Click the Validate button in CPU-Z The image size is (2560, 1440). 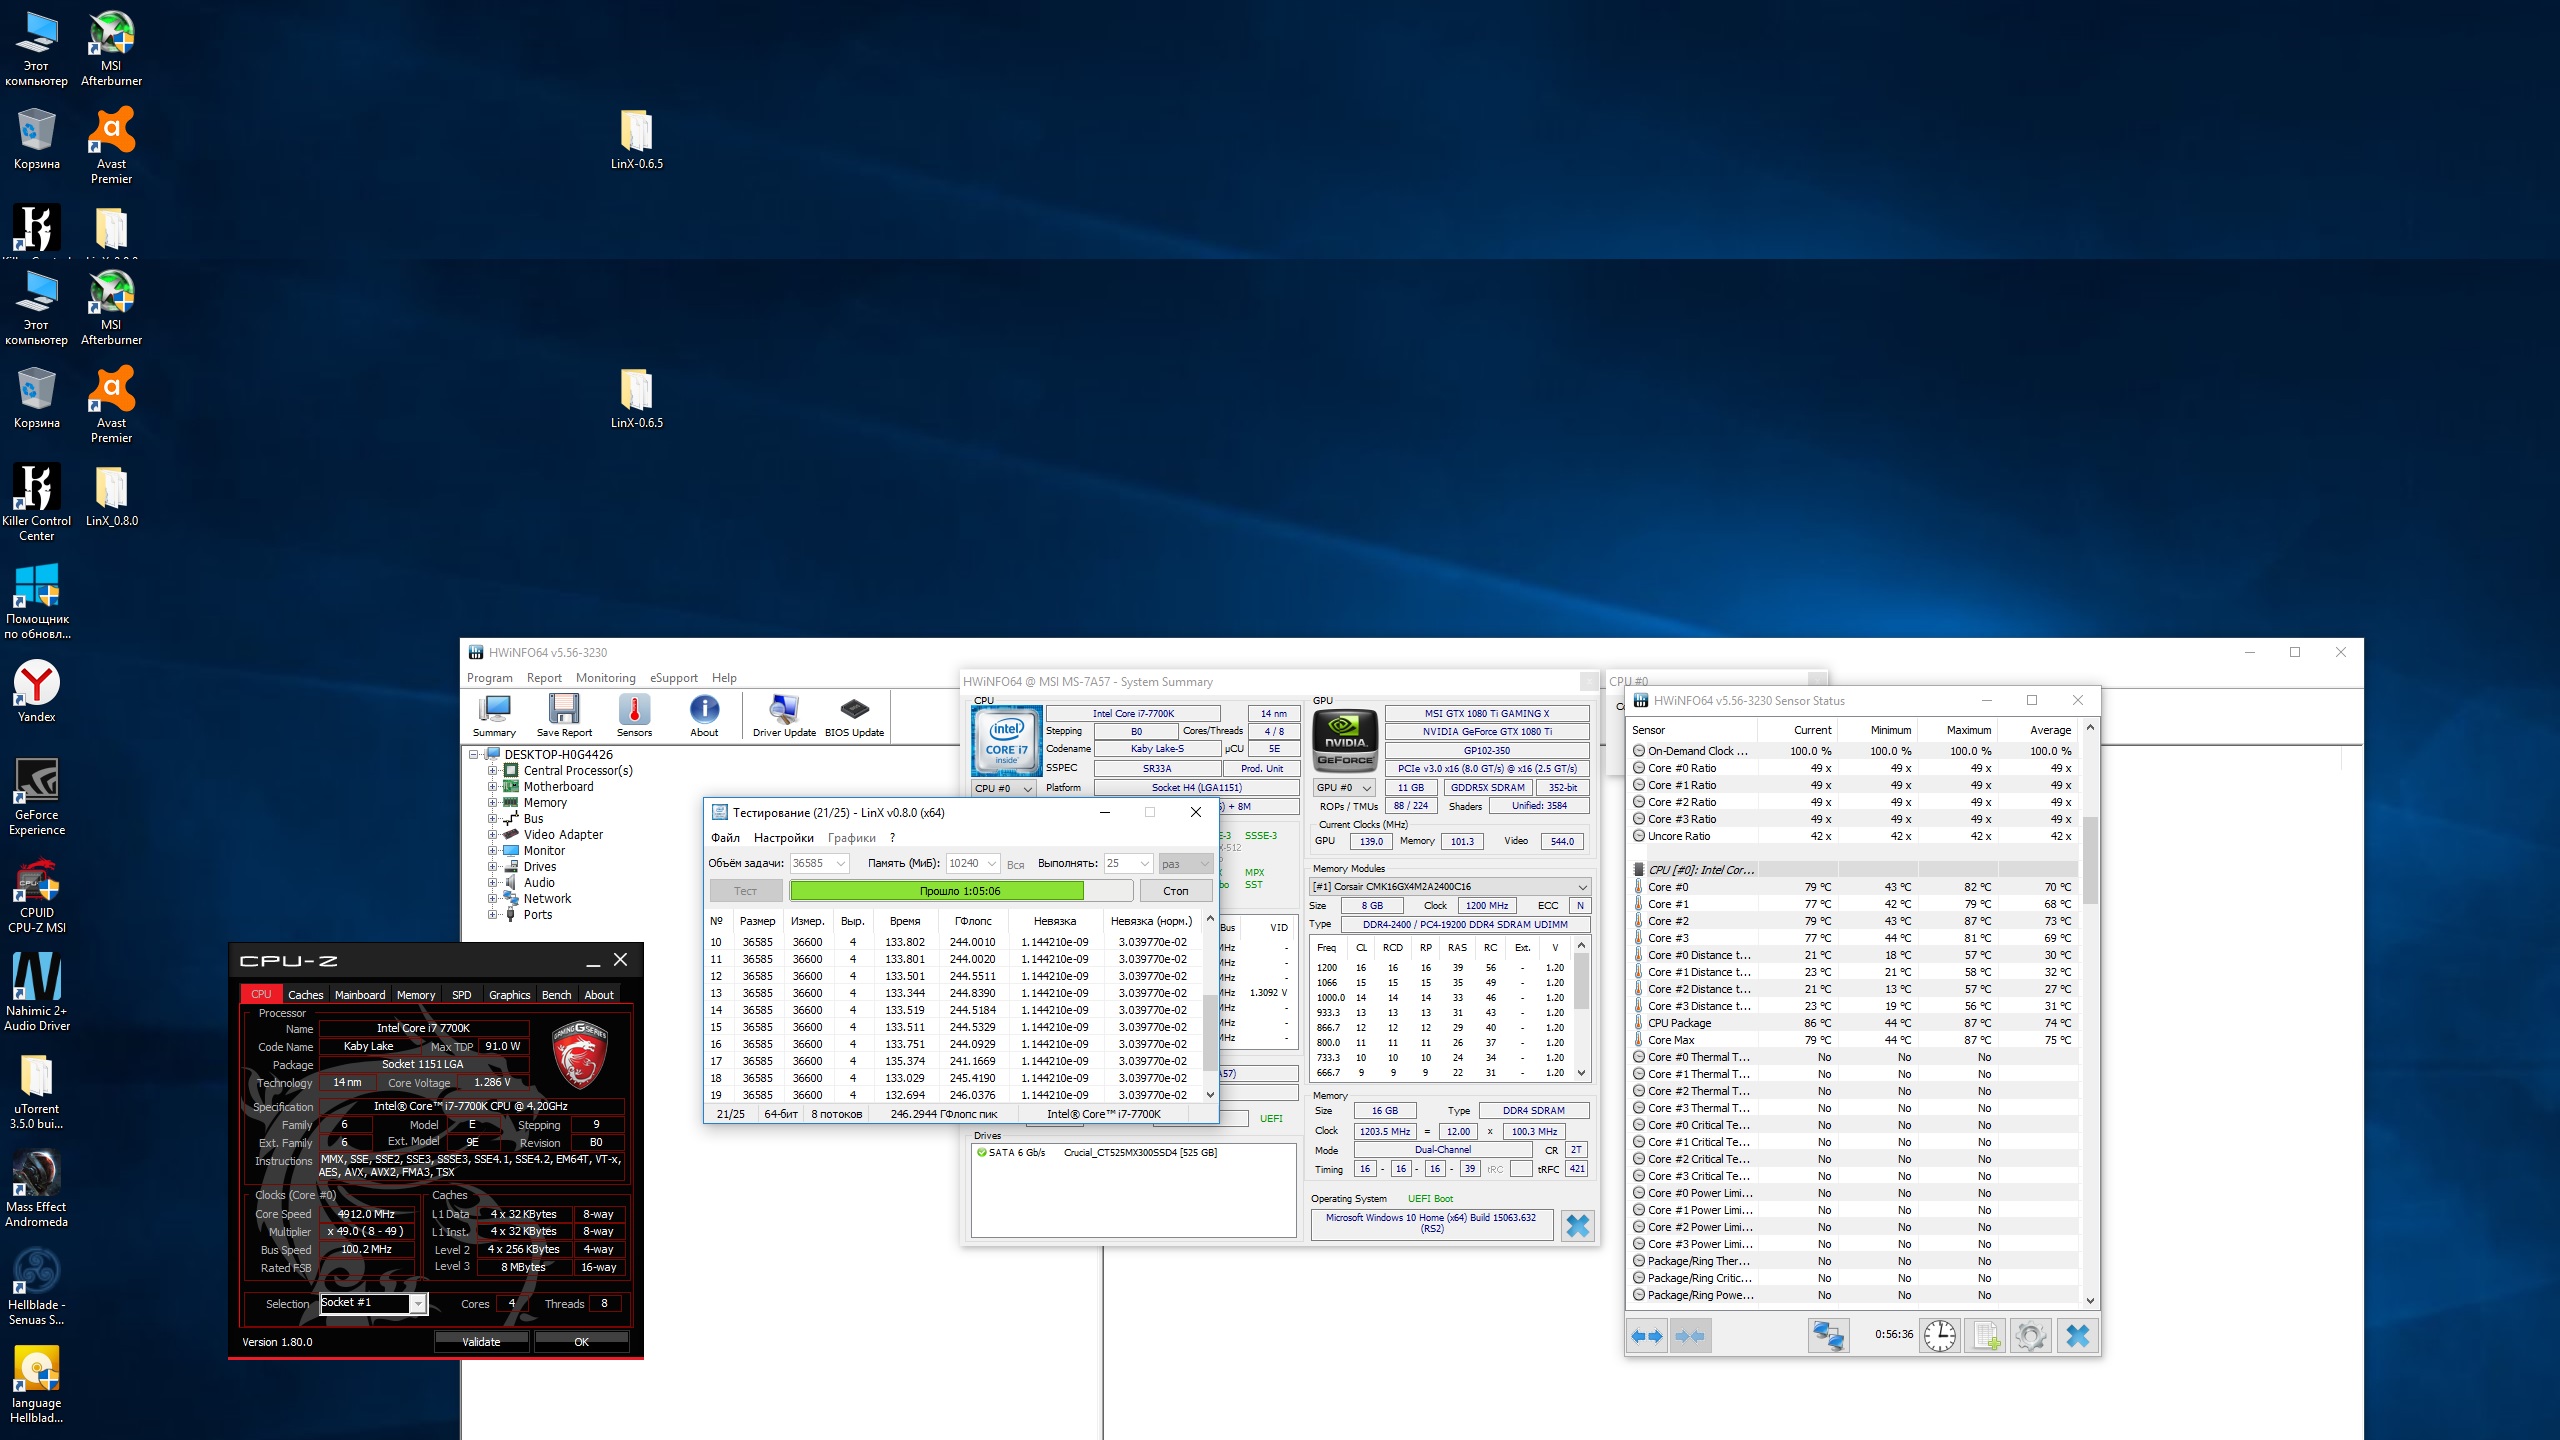point(481,1342)
